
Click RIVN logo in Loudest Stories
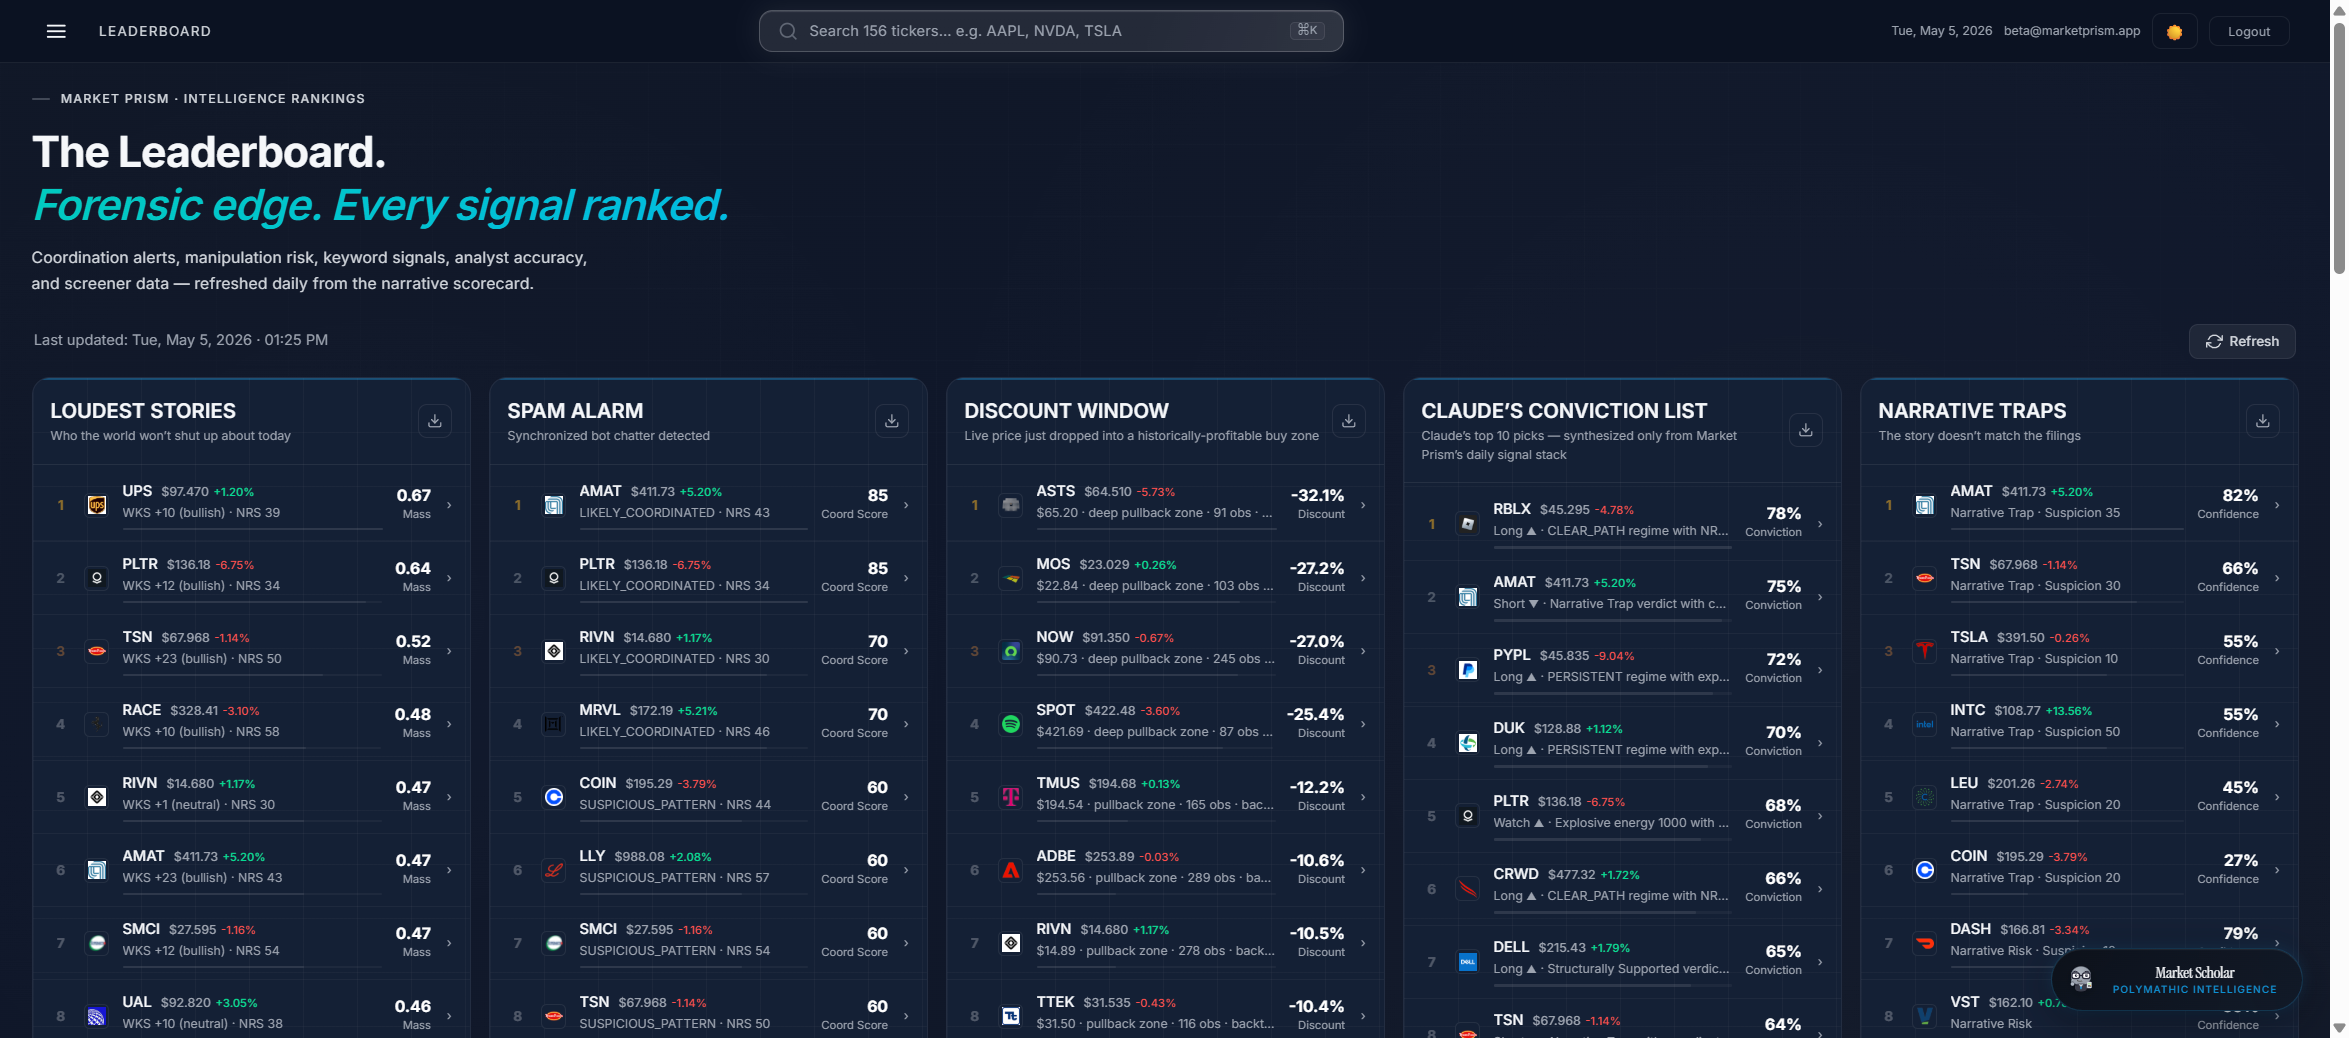[x=97, y=797]
